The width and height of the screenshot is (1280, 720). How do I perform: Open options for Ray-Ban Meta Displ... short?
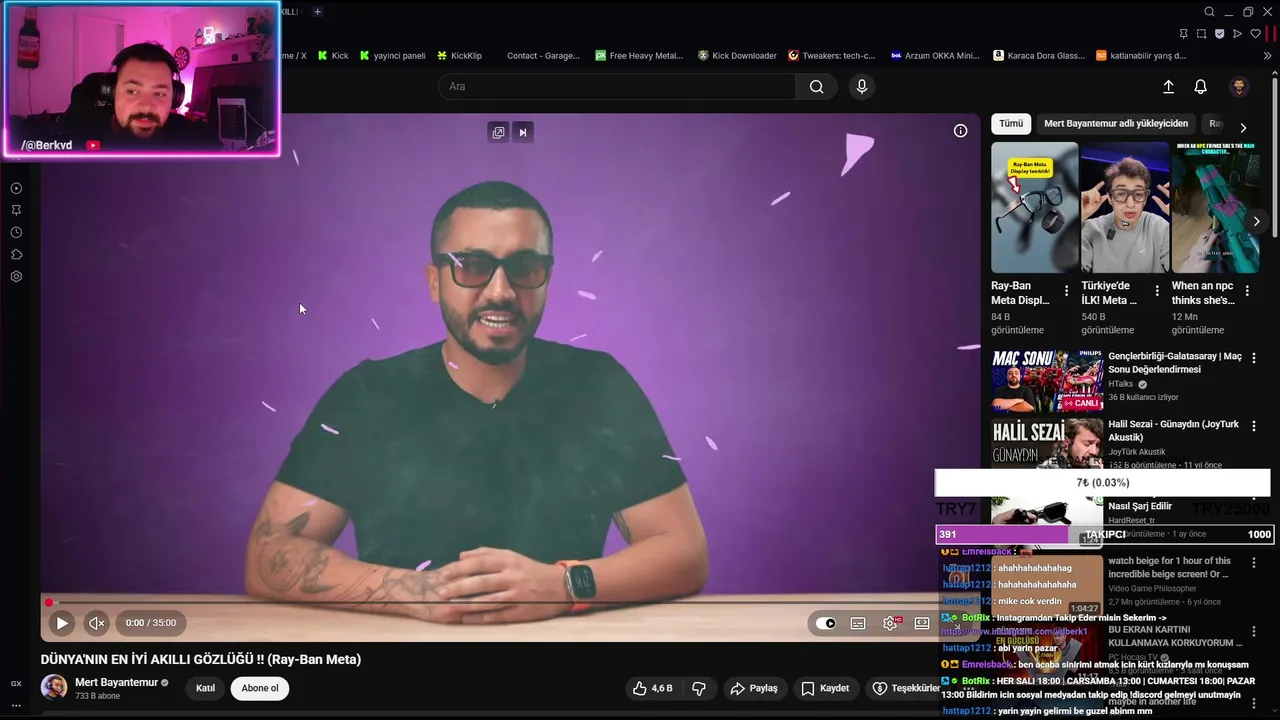(1066, 291)
